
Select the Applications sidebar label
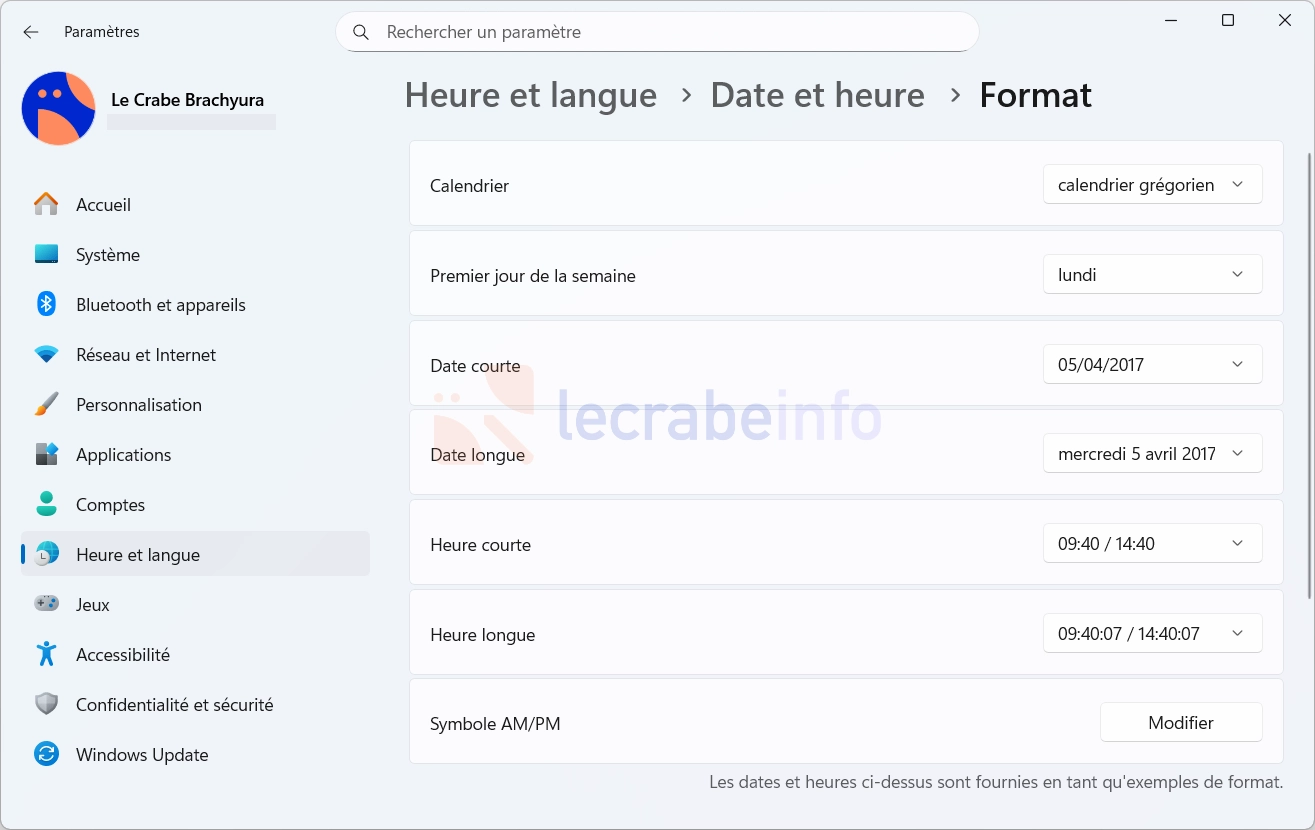[x=123, y=454]
